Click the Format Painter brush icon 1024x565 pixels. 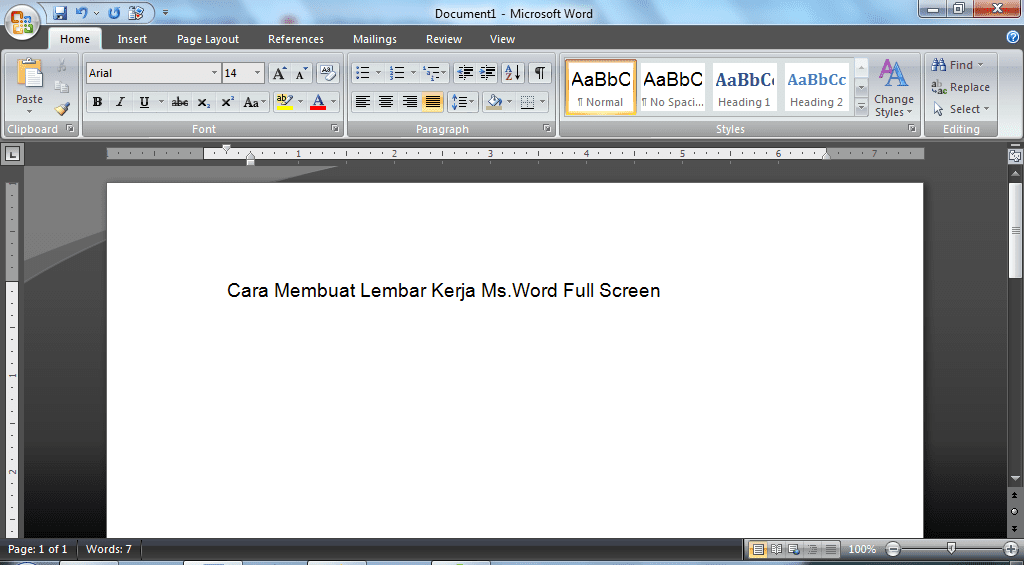click(x=62, y=109)
